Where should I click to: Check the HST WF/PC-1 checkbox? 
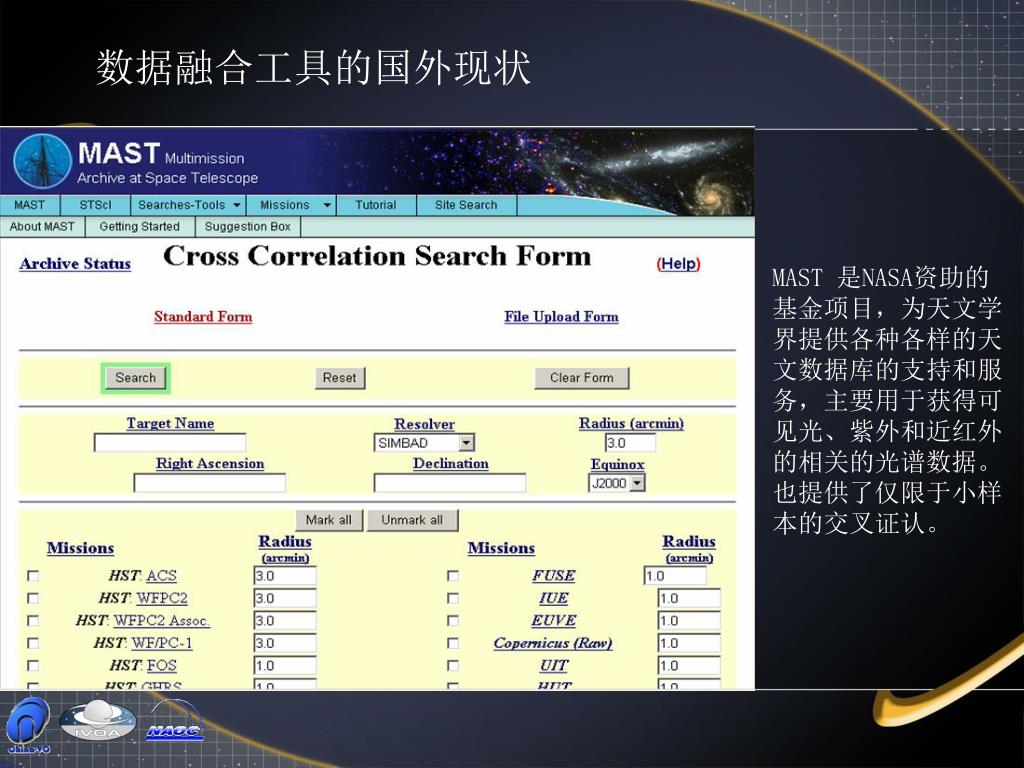pos(33,643)
